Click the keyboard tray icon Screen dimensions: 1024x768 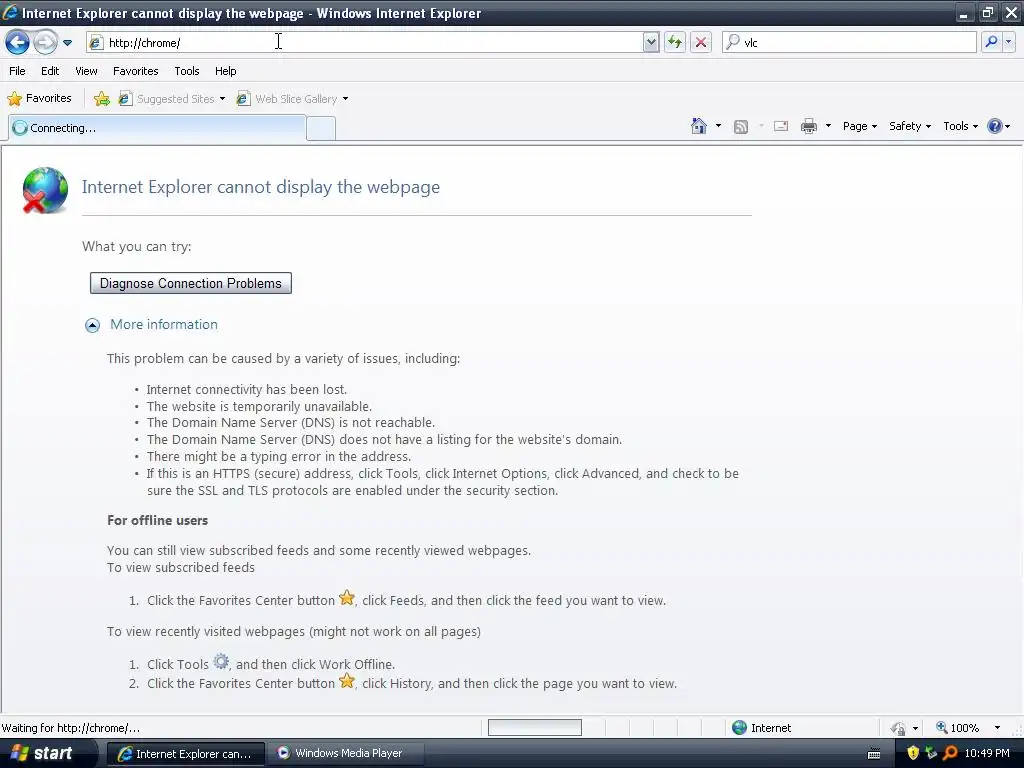[874, 754]
